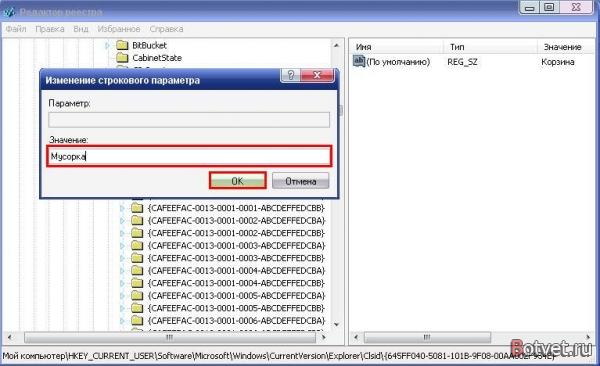Open the Файл menu

tap(16, 29)
